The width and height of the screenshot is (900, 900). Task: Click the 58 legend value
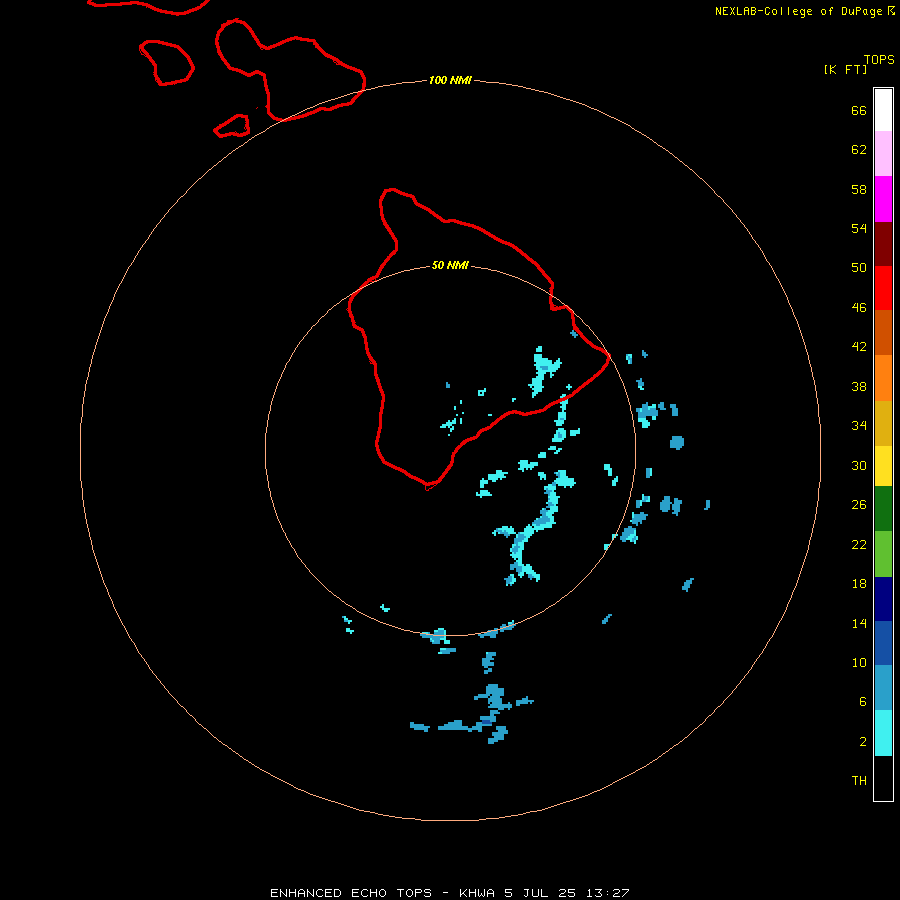coord(859,189)
